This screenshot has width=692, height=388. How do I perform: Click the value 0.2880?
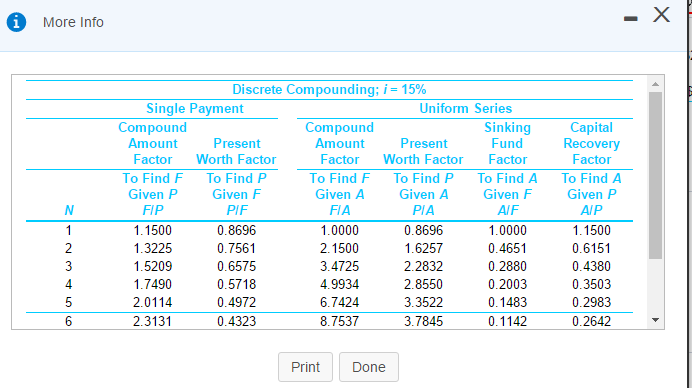(508, 267)
